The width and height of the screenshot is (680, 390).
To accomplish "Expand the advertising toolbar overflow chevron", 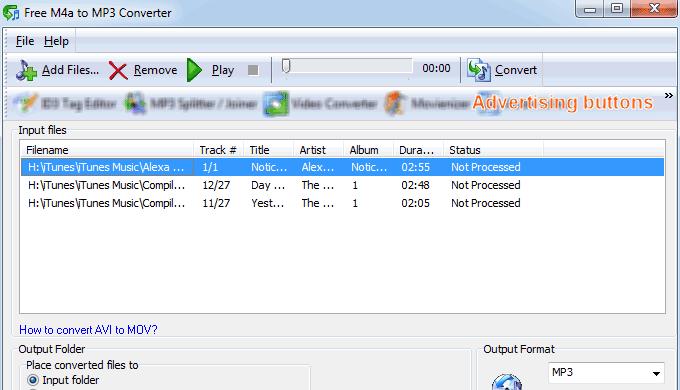I will [x=669, y=95].
